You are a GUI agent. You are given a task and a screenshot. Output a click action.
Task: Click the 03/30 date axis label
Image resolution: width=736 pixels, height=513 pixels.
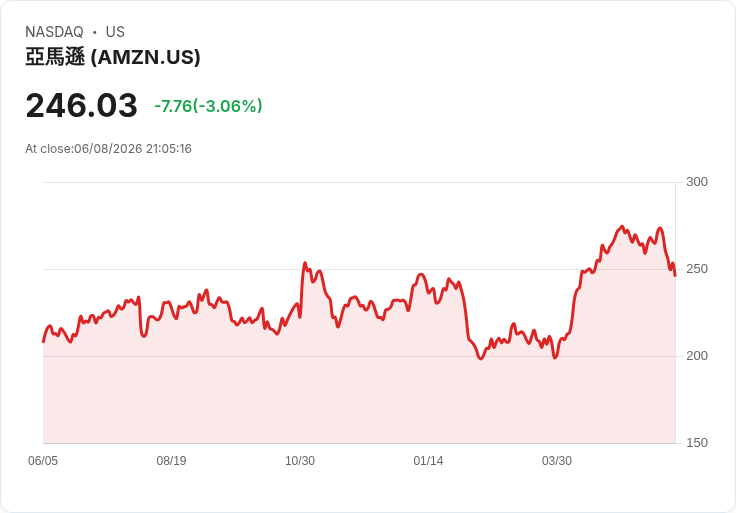[x=557, y=461]
